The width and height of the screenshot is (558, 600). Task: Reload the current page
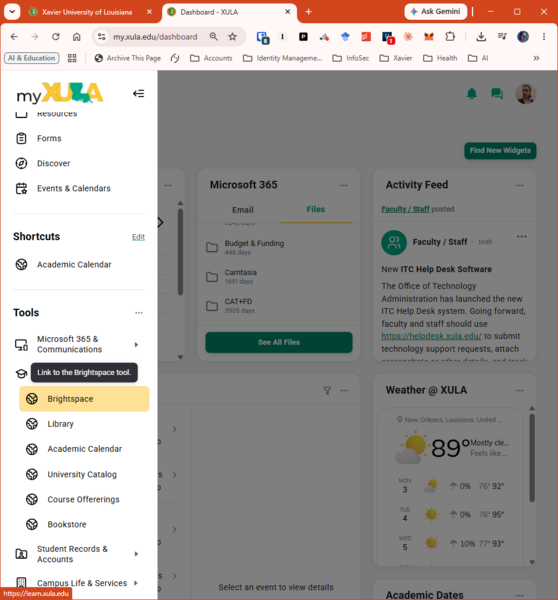56,37
